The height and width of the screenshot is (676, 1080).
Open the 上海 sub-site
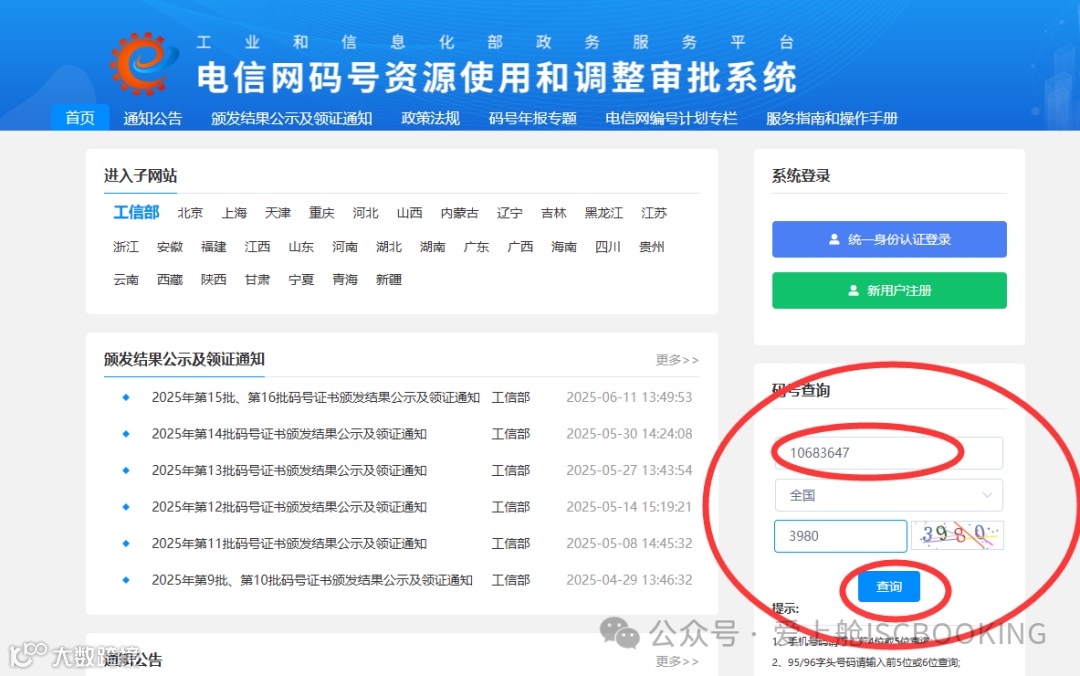coord(234,213)
